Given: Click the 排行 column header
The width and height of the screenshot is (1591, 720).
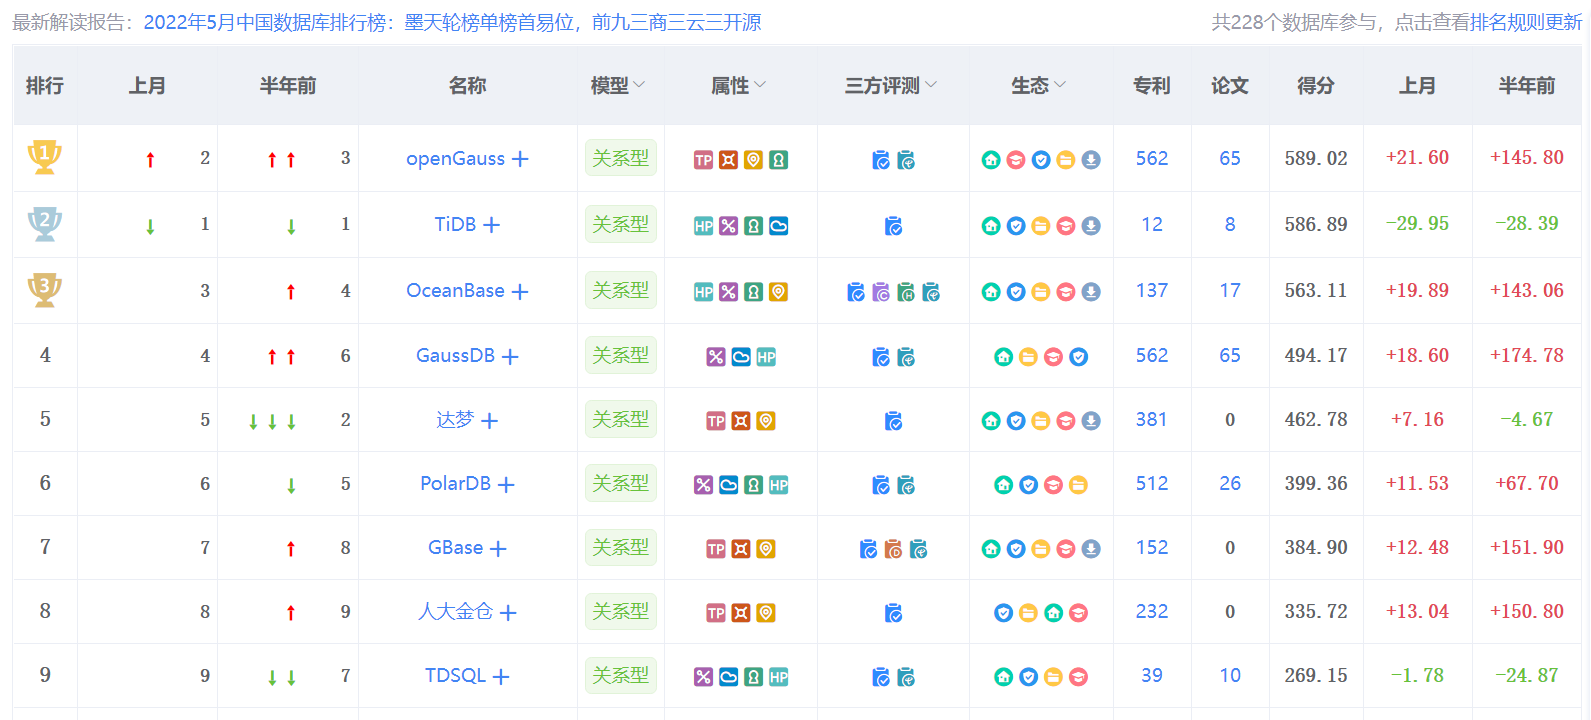Looking at the screenshot, I should (x=45, y=86).
